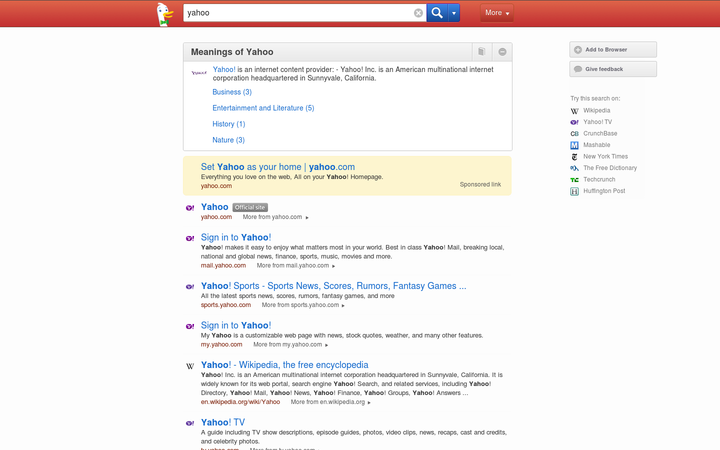Click favicon beside Yahoo official result

(190, 208)
